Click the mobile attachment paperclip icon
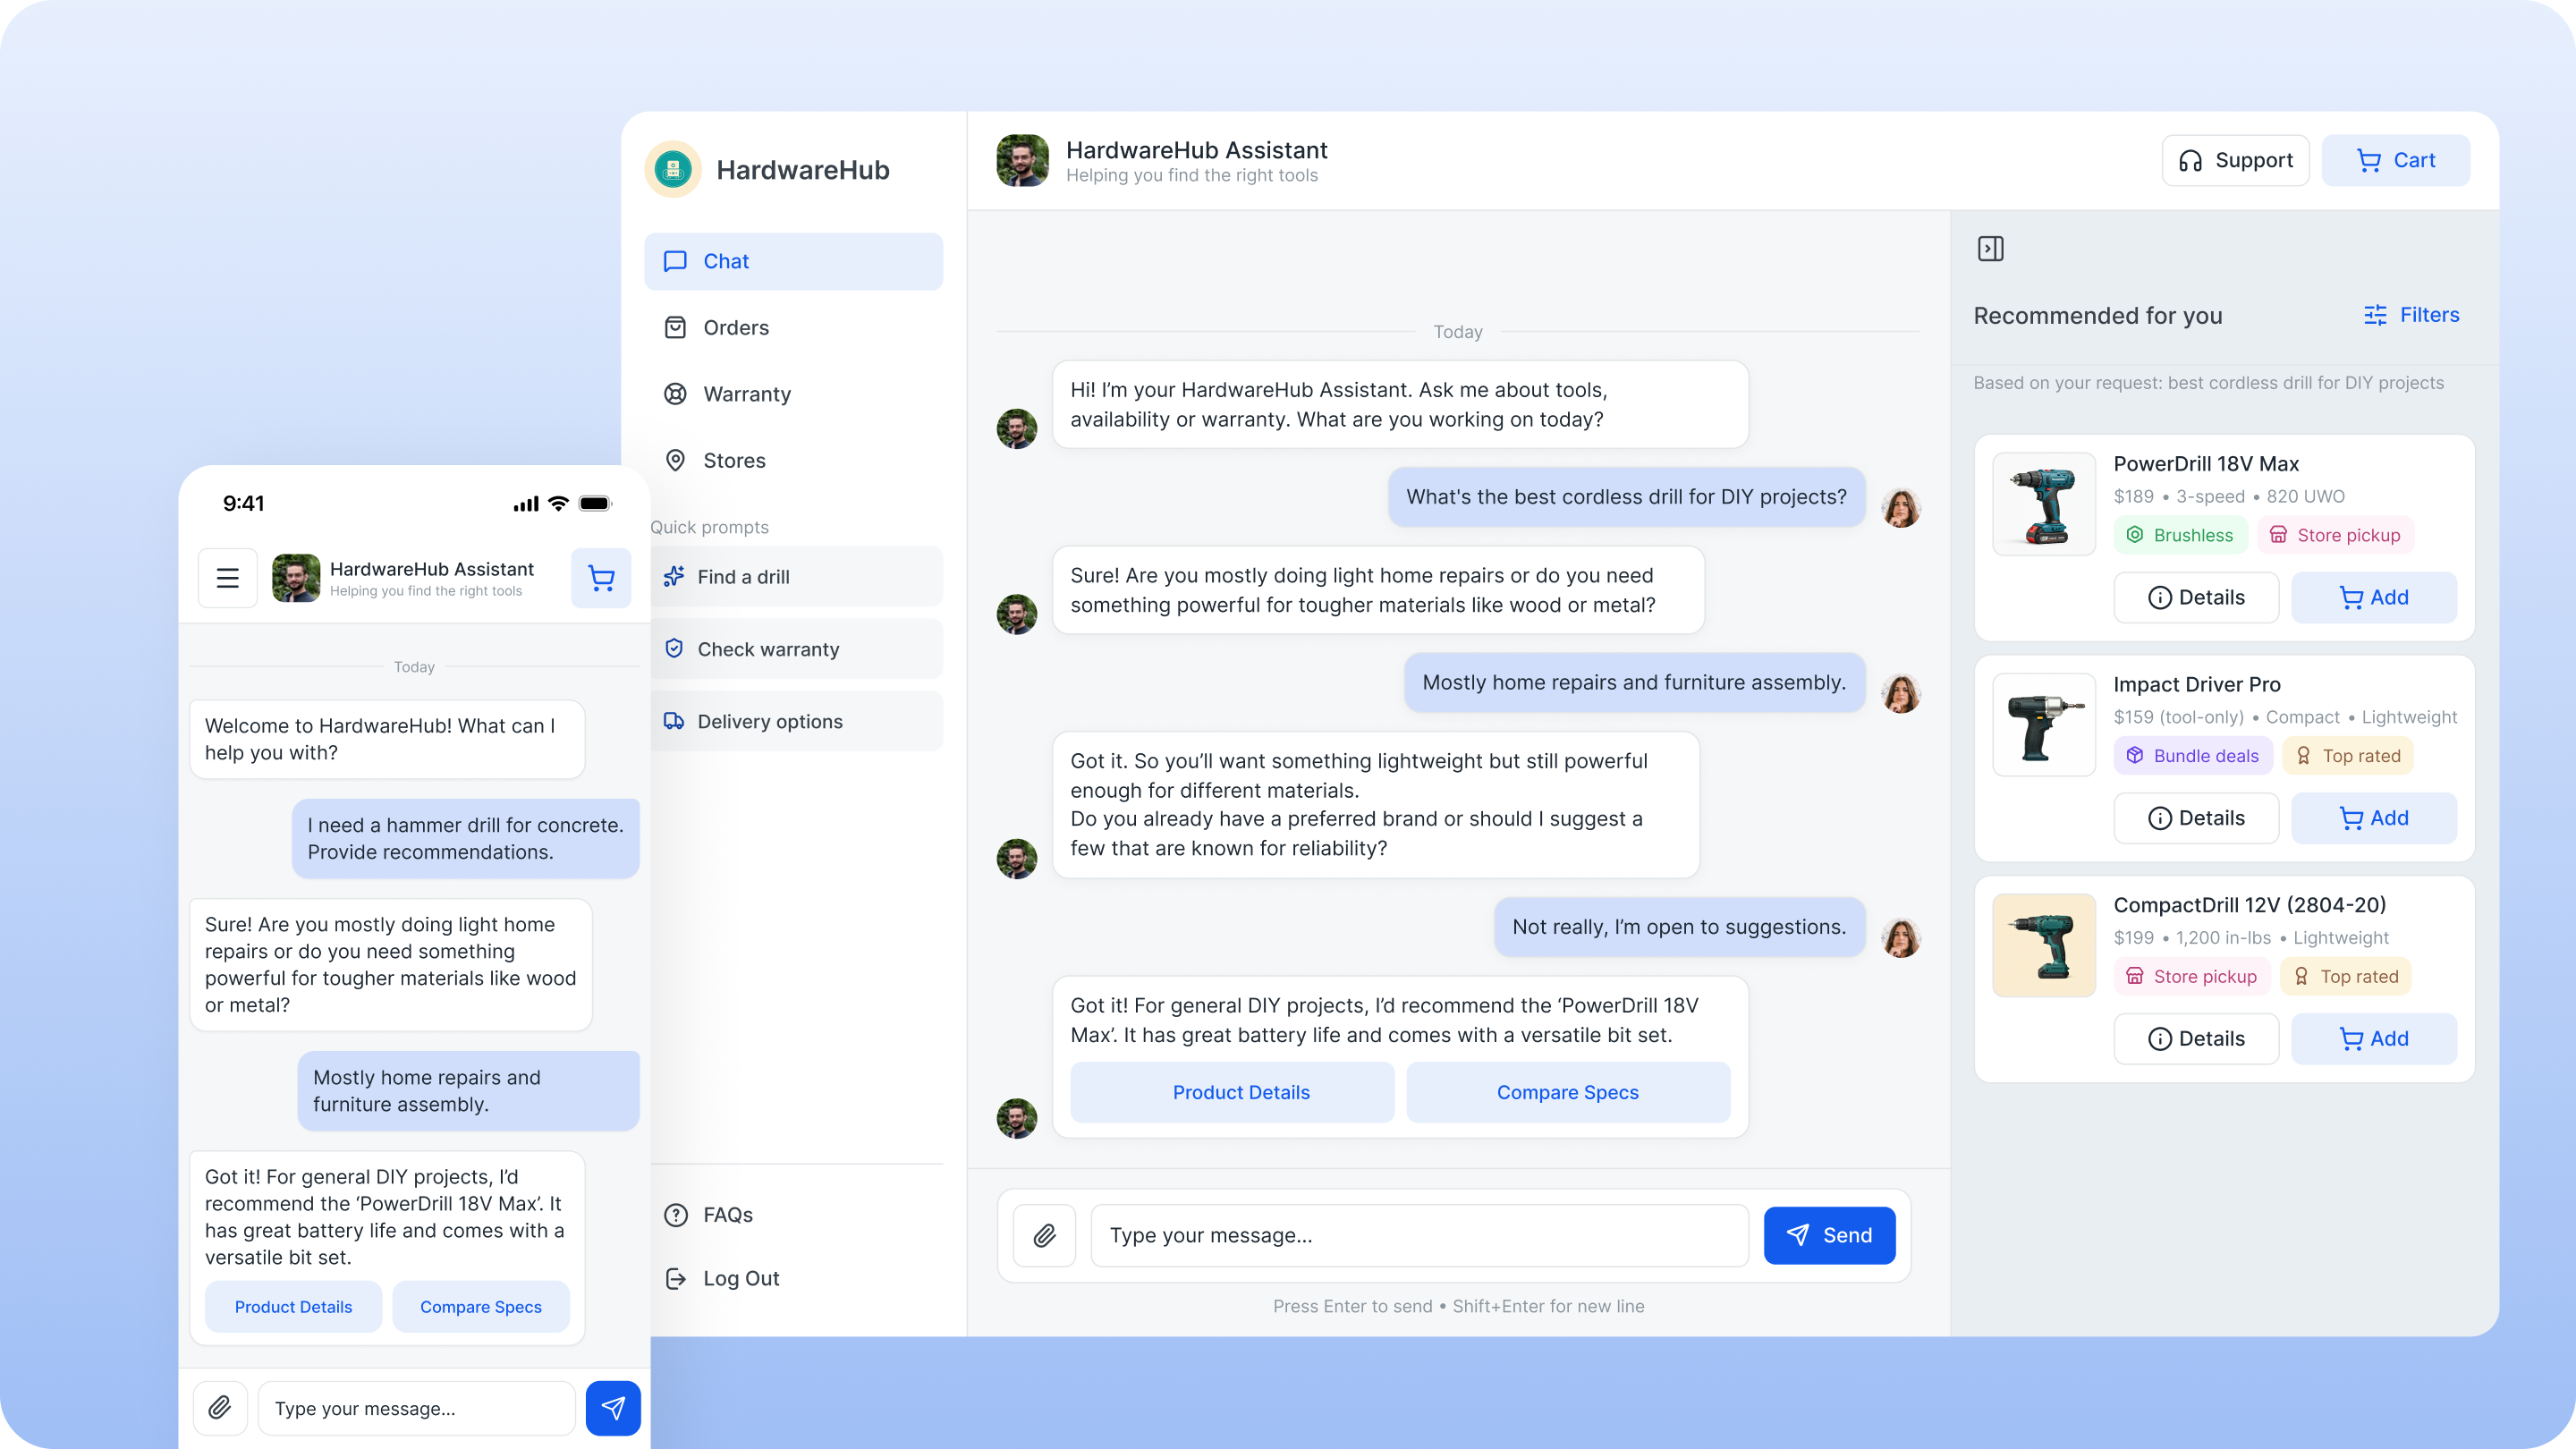Viewport: 2576px width, 1449px height. [220, 1408]
